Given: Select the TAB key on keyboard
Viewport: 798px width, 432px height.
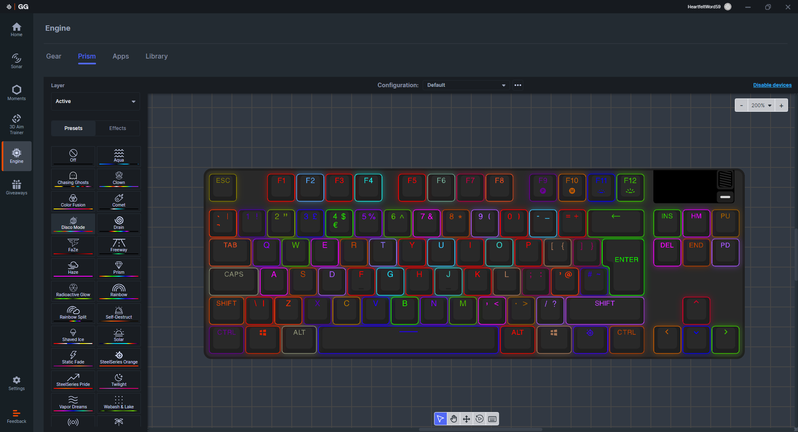Looking at the screenshot, I should coord(230,252).
